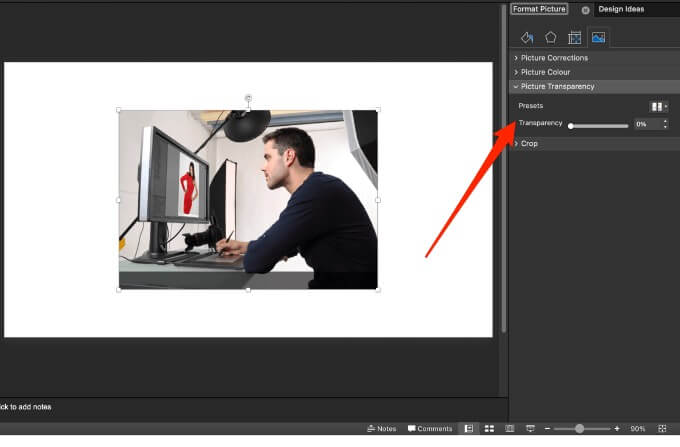Click the transparency value stepper arrows
Image resolution: width=680 pixels, height=447 pixels.
pyautogui.click(x=665, y=124)
